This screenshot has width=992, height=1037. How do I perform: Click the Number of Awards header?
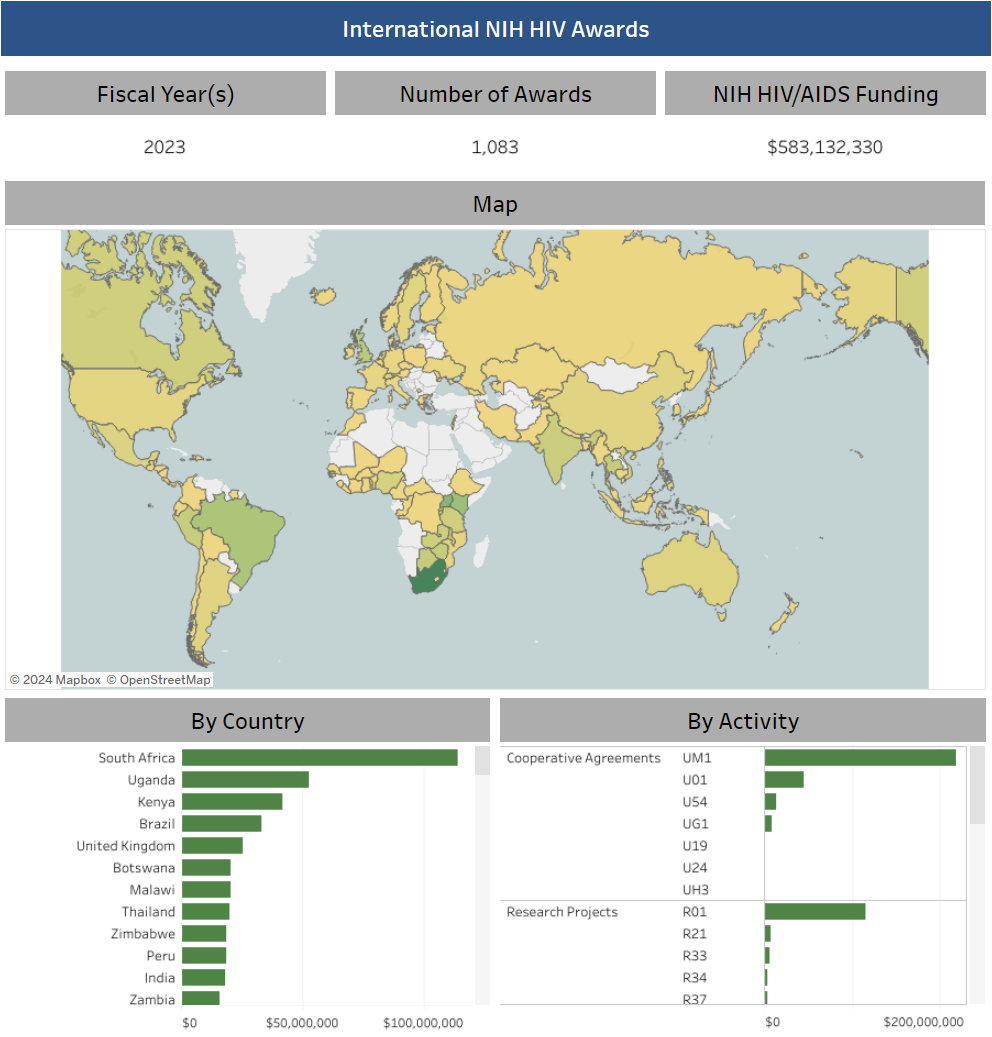pos(495,93)
